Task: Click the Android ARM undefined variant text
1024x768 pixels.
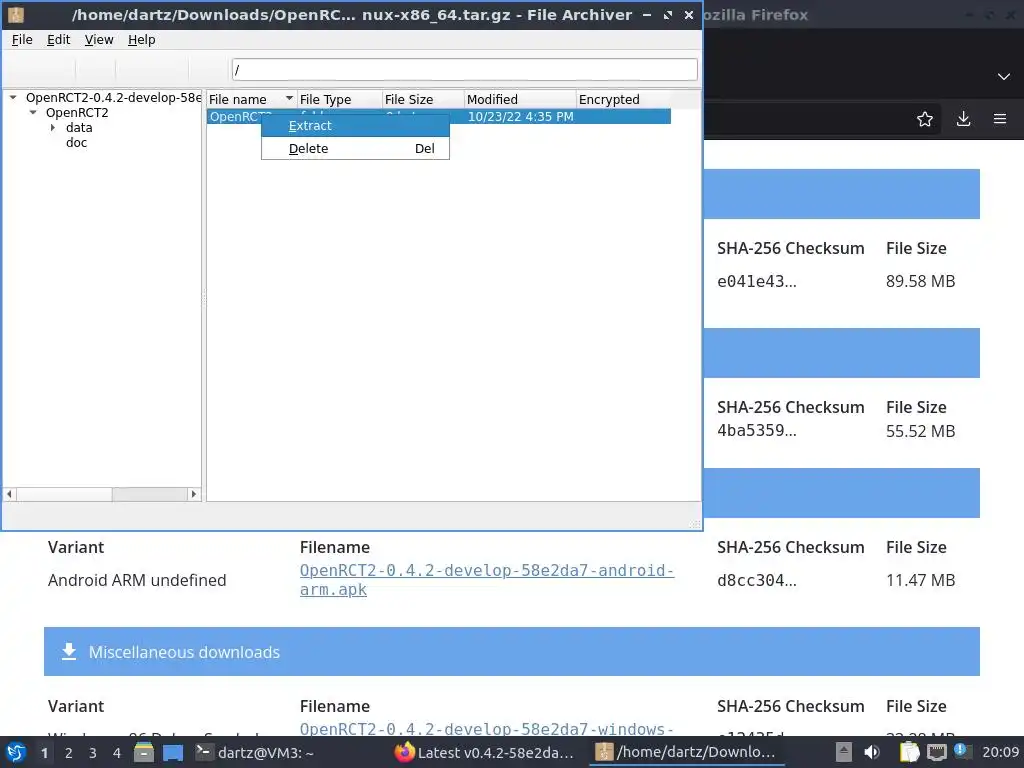Action: pos(137,580)
